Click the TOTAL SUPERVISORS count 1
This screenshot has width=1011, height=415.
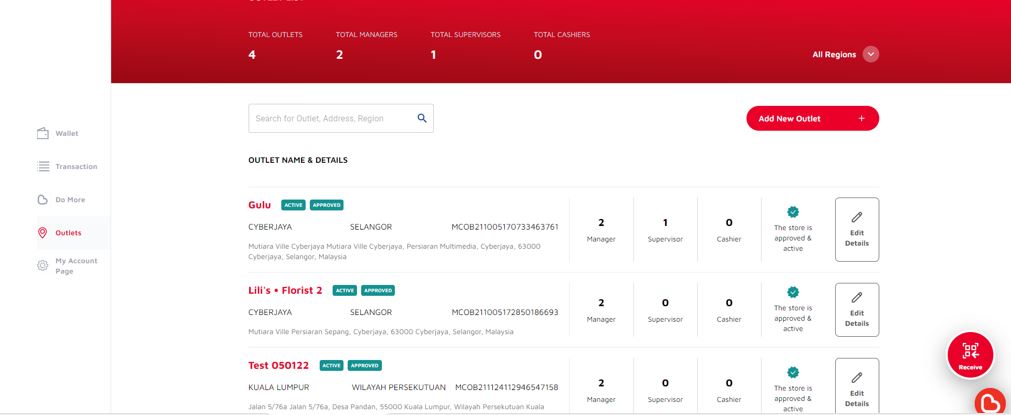[433, 55]
